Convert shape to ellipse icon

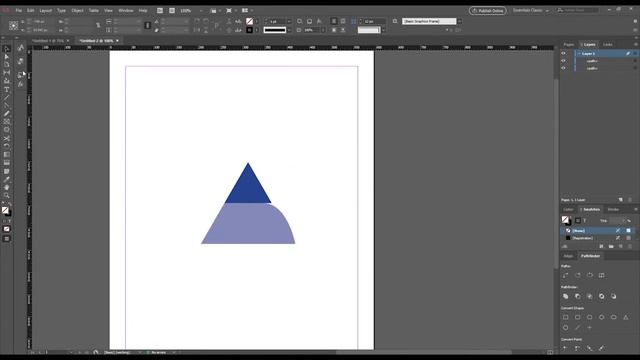click(613, 317)
